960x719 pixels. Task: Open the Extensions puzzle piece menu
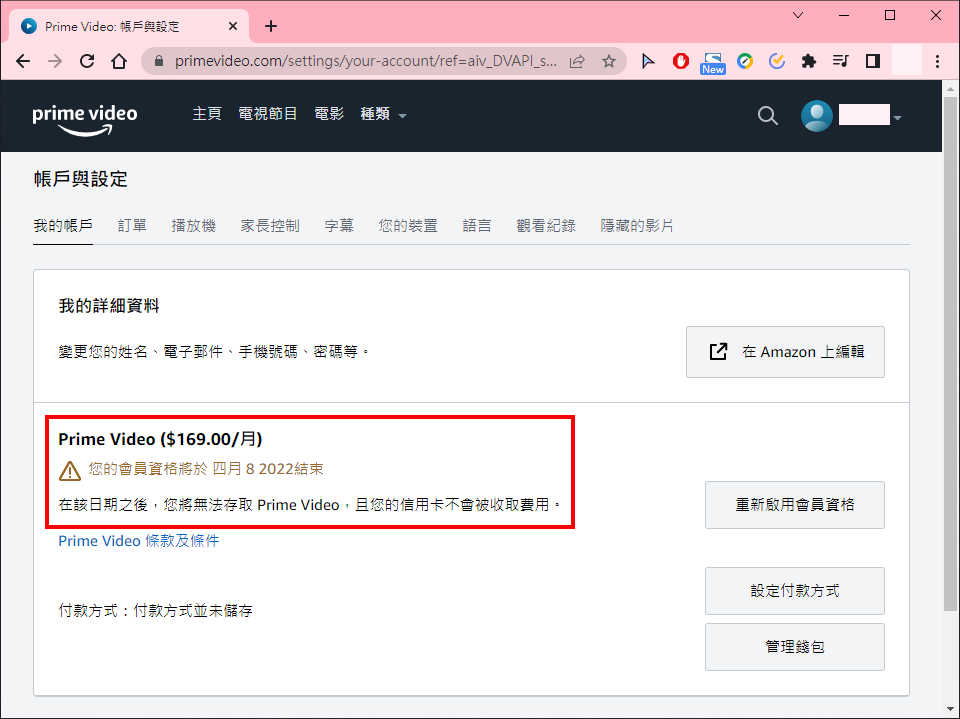point(809,61)
